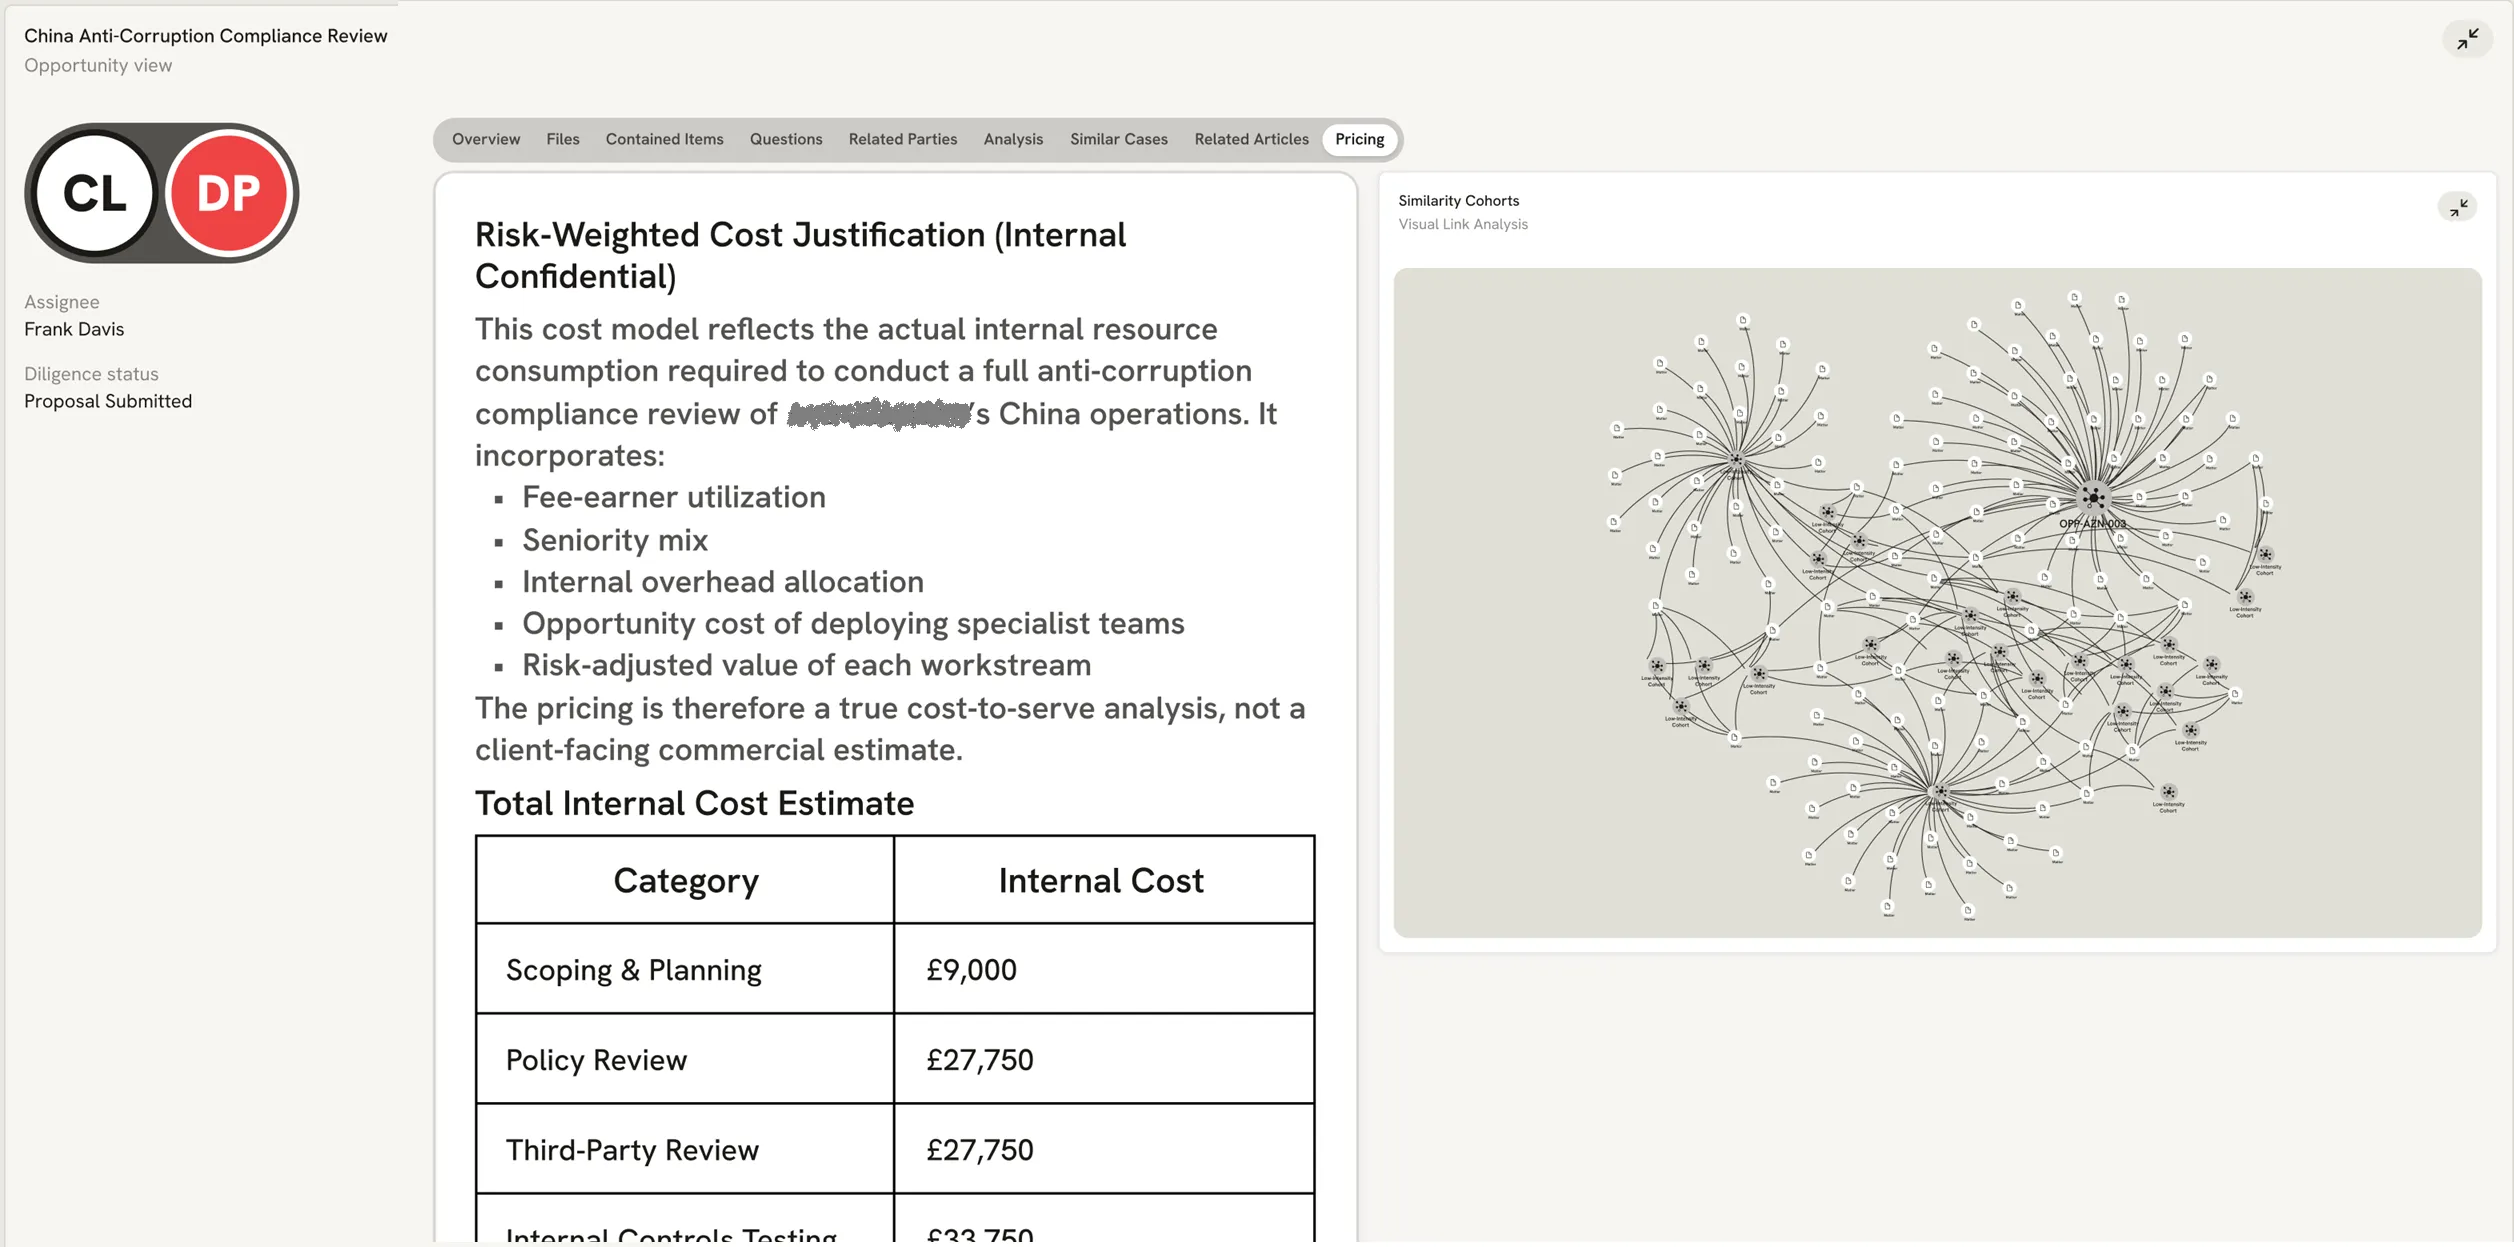The width and height of the screenshot is (2514, 1247).
Task: Click the Policy Review £27,750 cell
Action: [x=1104, y=1059]
